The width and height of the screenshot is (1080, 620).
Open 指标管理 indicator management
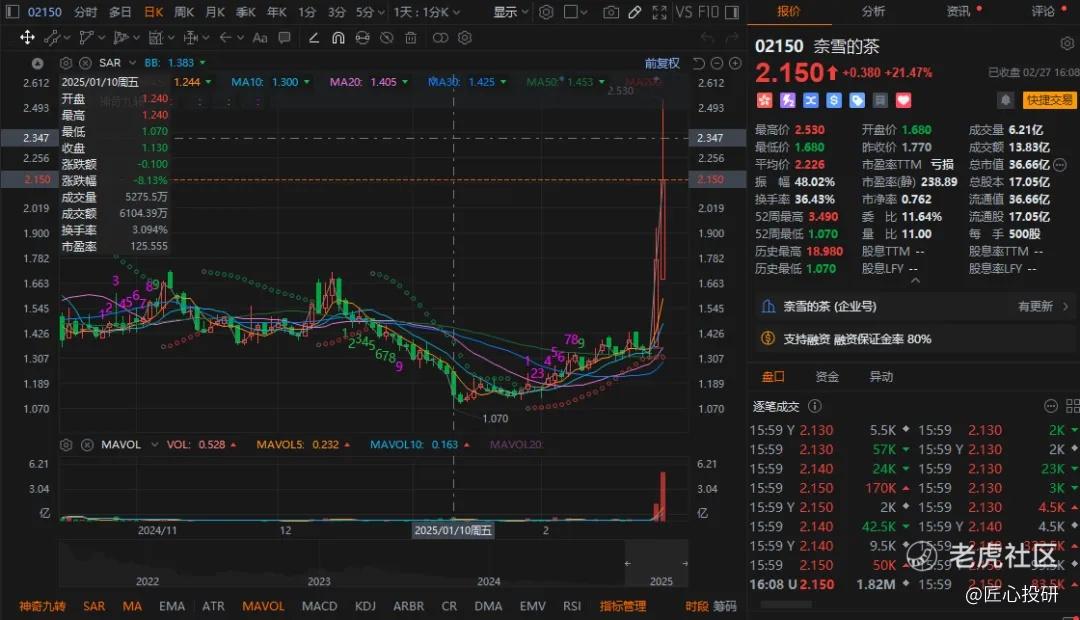coord(623,606)
